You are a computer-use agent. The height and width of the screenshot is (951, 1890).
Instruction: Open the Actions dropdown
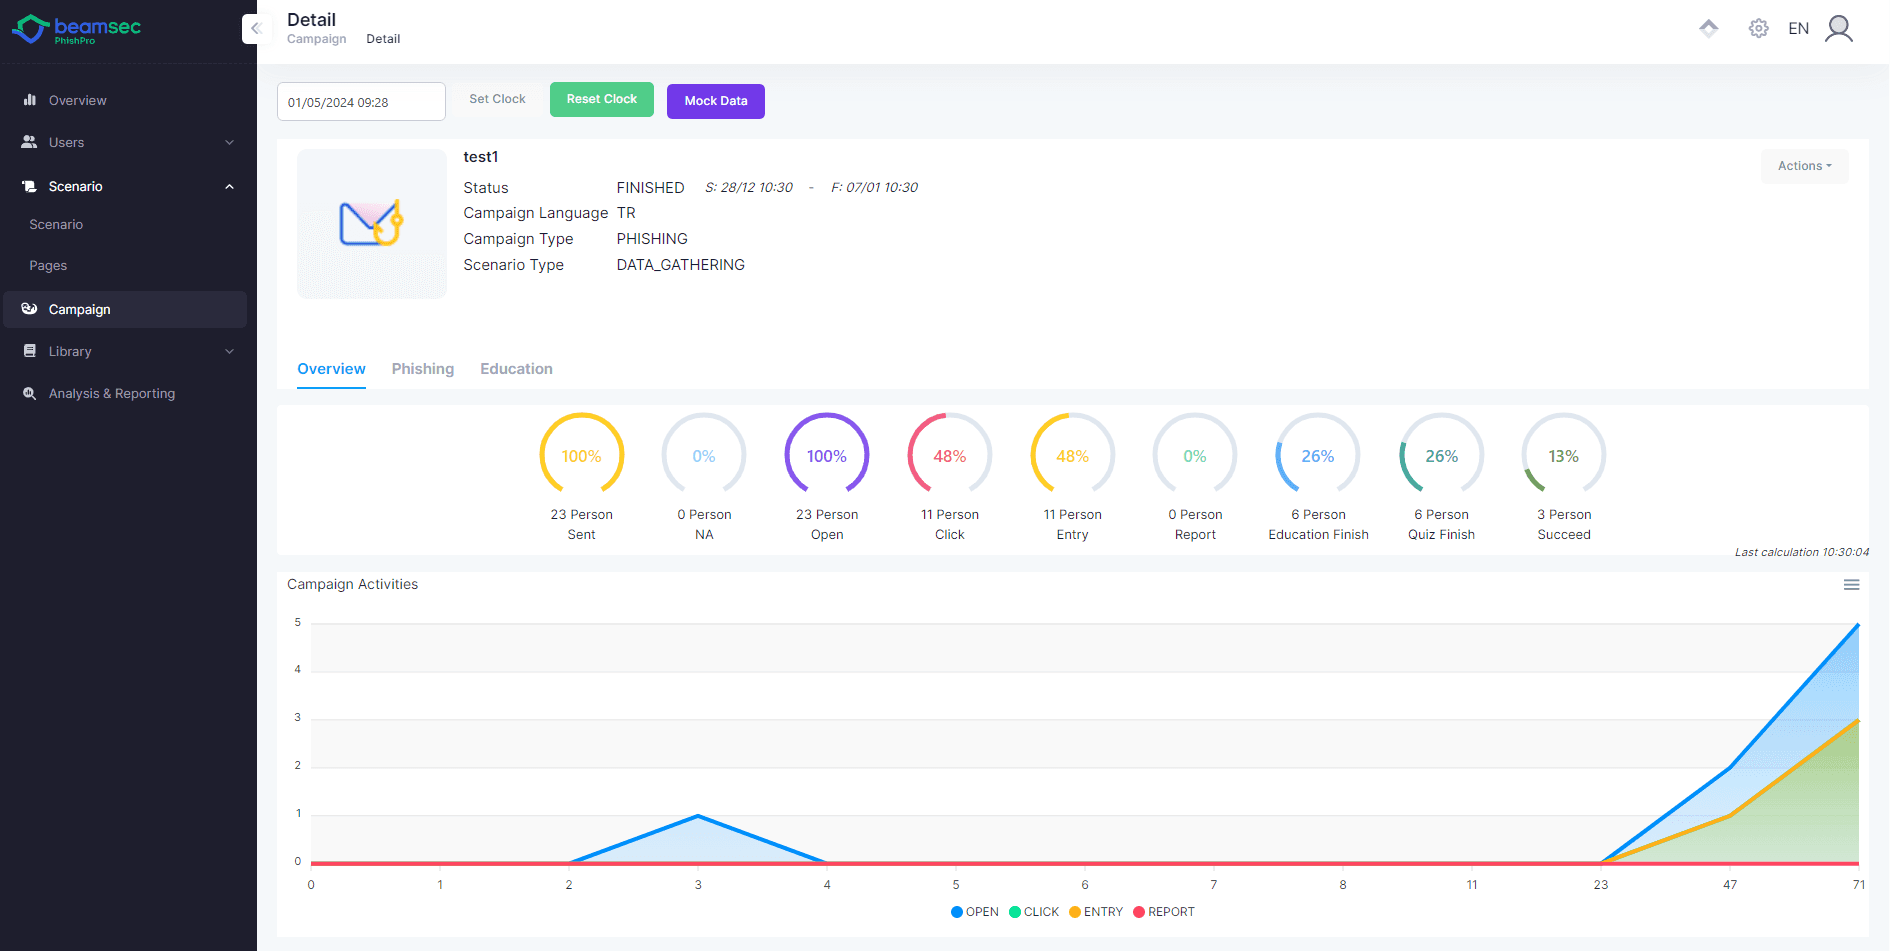(1804, 166)
